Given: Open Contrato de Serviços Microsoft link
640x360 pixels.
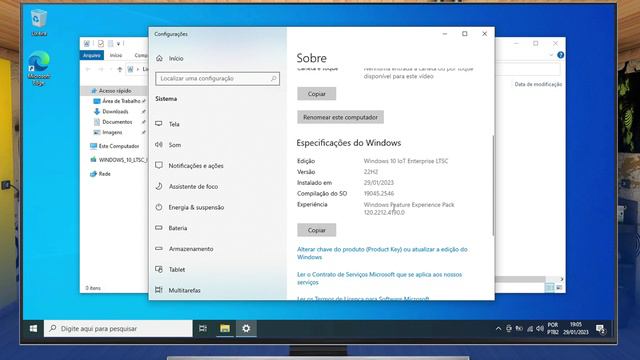Looking at the screenshot, I should (x=380, y=278).
